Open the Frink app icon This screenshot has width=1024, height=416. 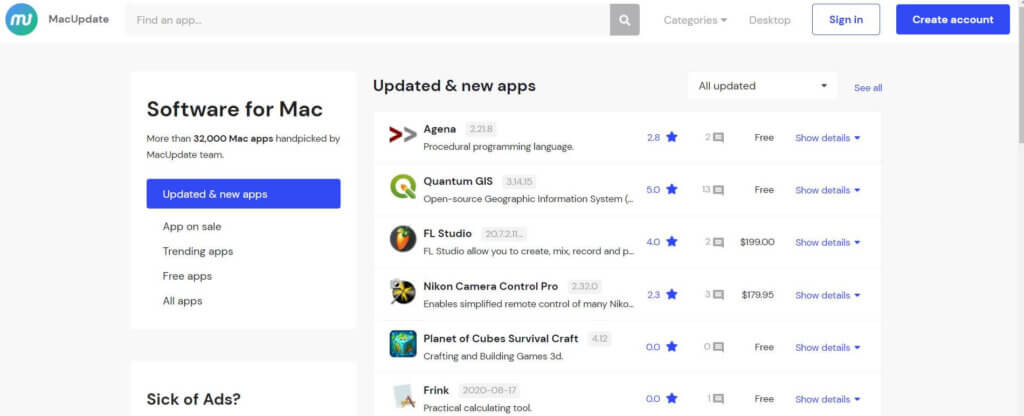[x=403, y=396]
